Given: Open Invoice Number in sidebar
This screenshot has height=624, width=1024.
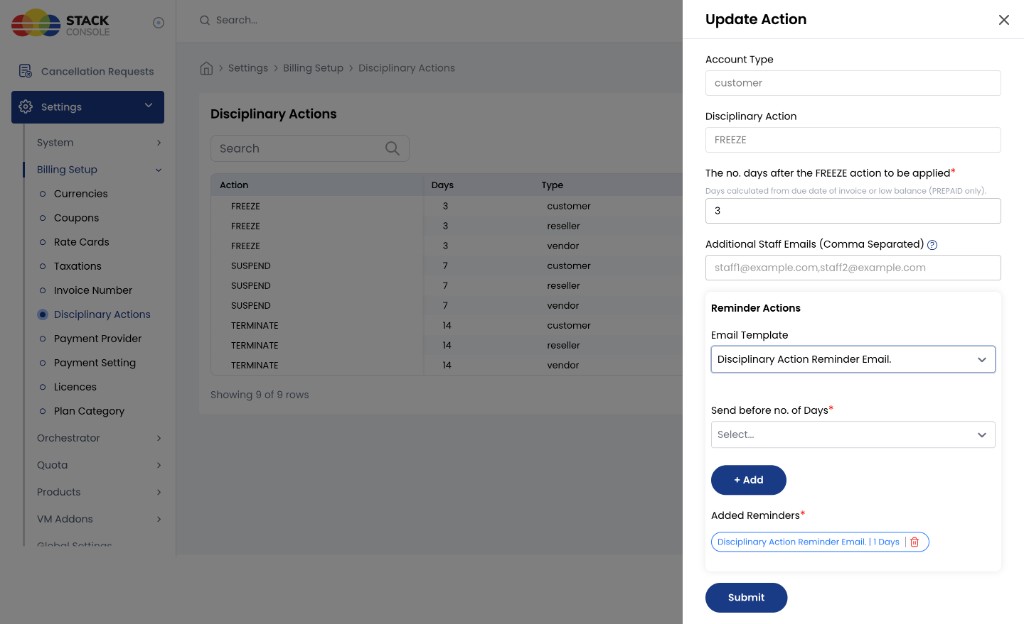Looking at the screenshot, I should click(x=93, y=290).
